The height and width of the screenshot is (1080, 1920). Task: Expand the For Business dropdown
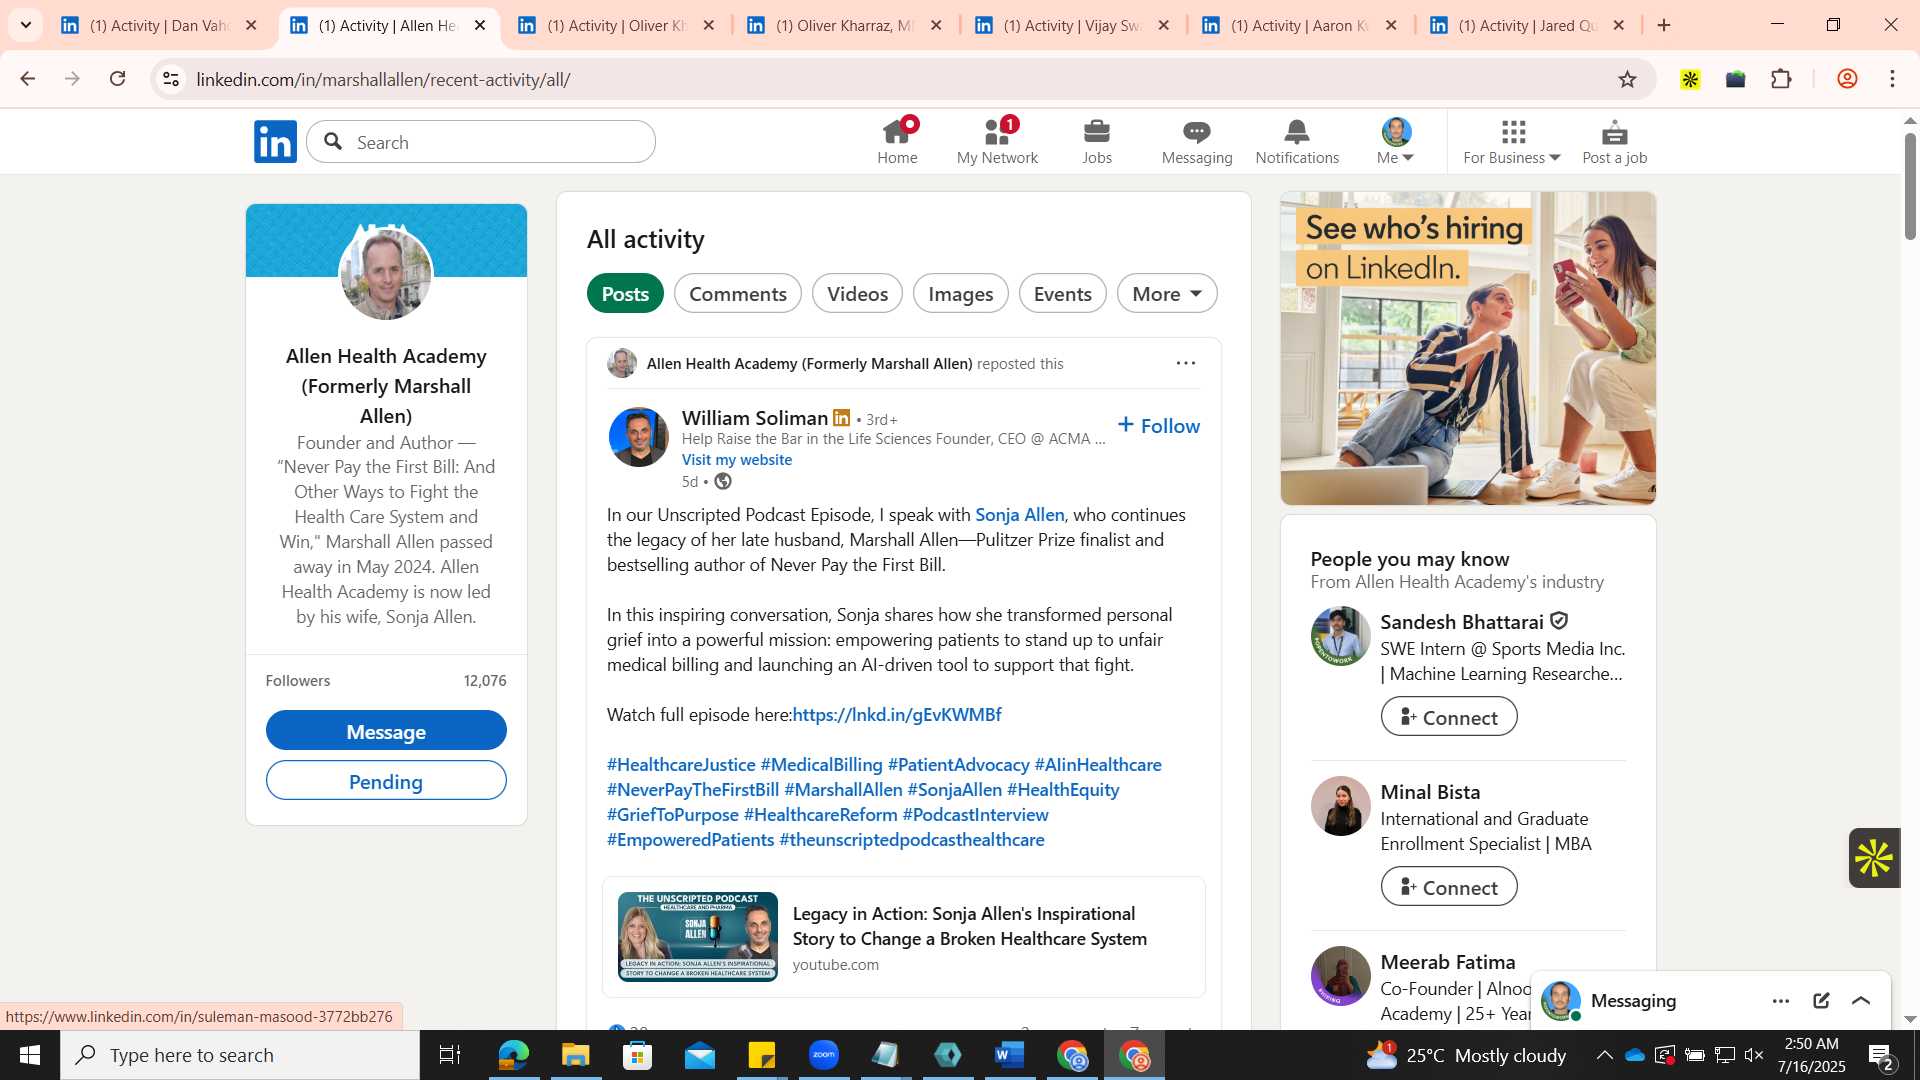[x=1511, y=141]
